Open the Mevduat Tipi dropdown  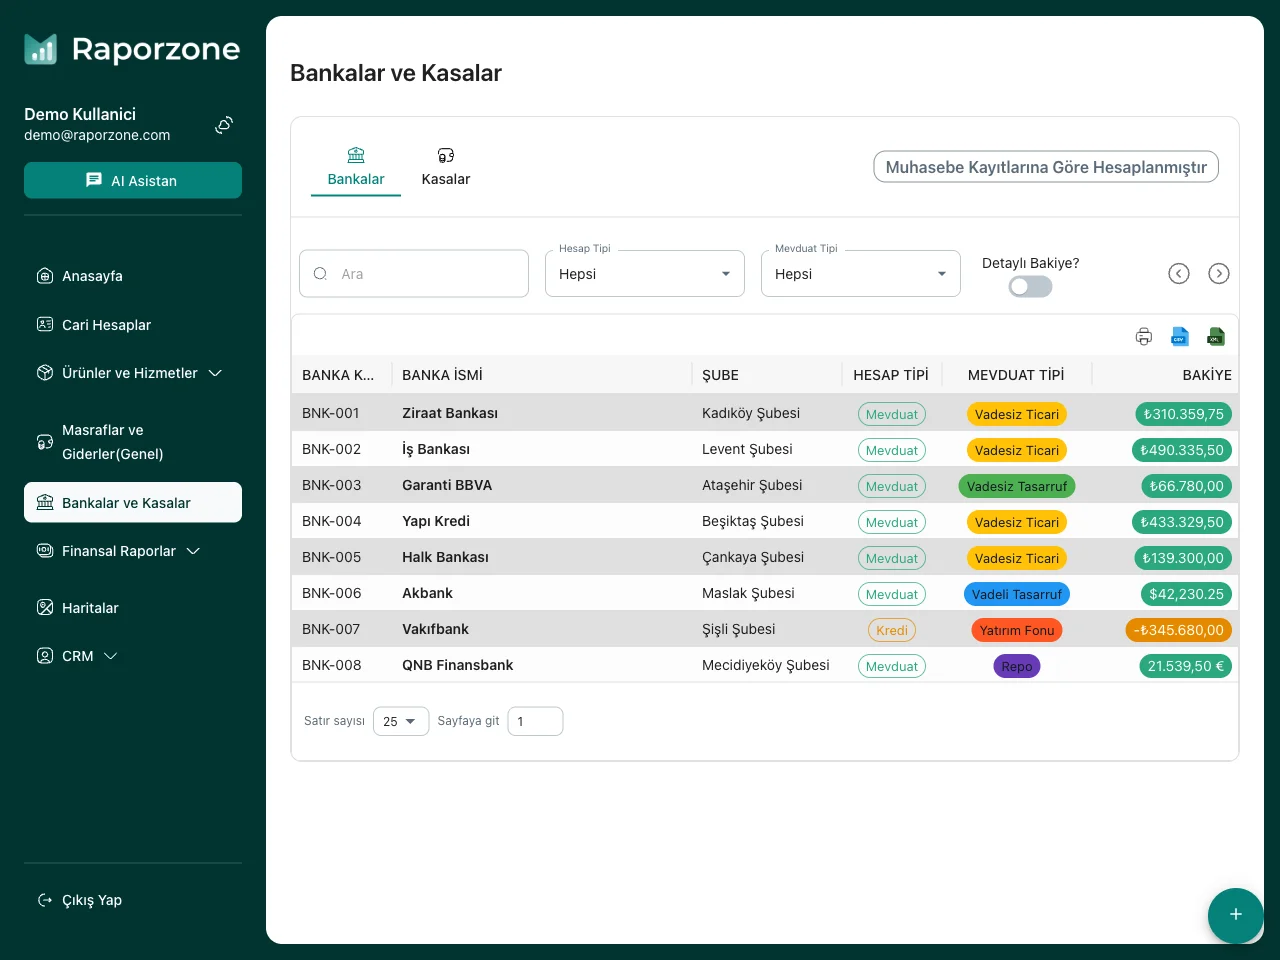(861, 274)
